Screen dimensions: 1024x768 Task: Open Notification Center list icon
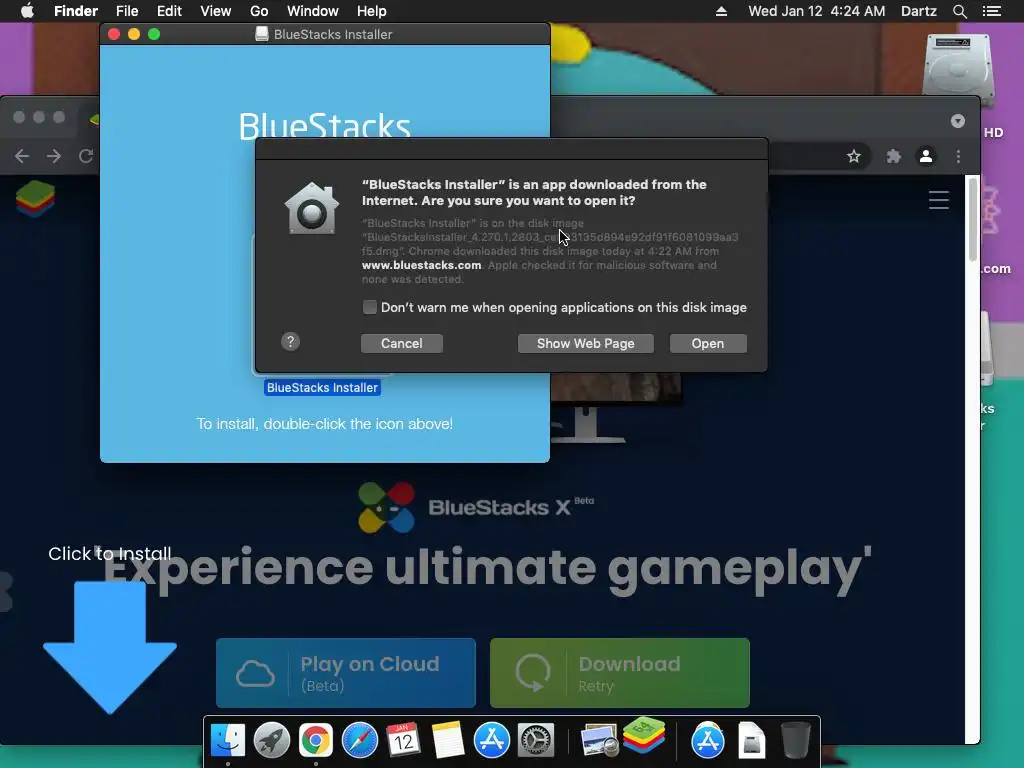point(992,11)
